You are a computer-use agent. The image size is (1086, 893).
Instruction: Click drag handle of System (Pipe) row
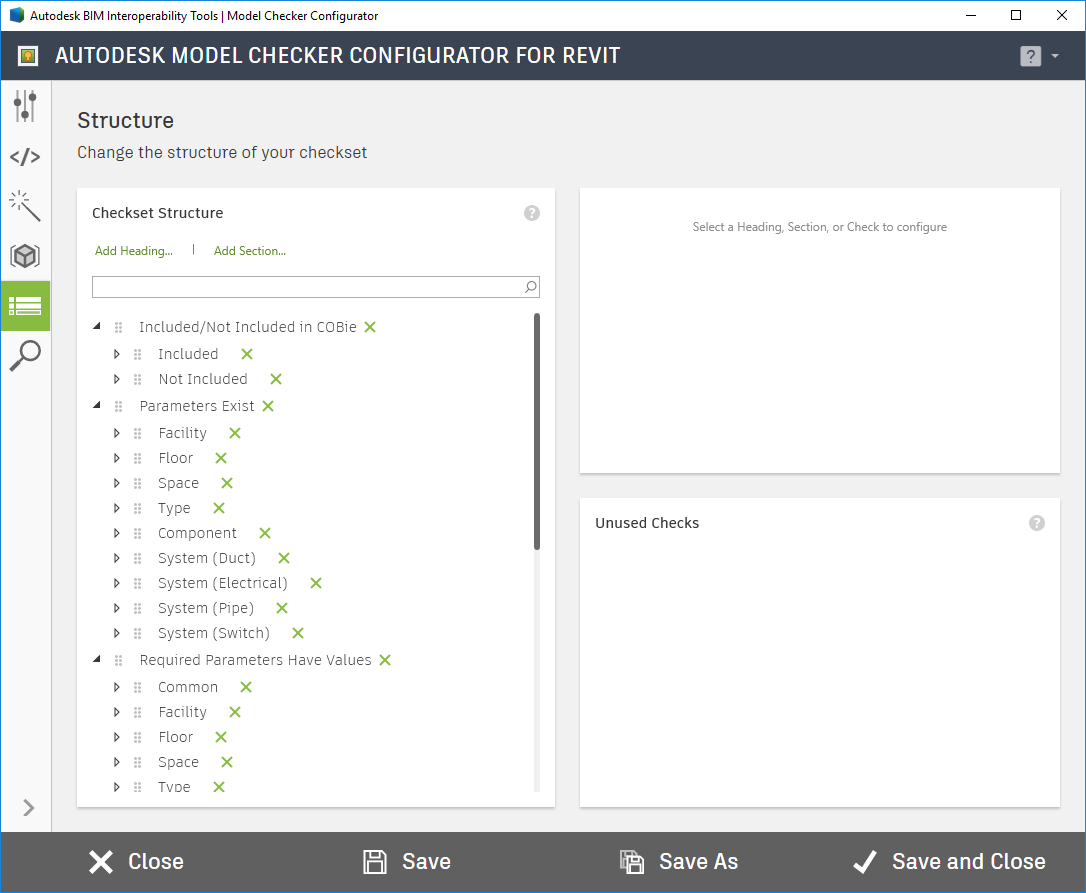pos(137,608)
